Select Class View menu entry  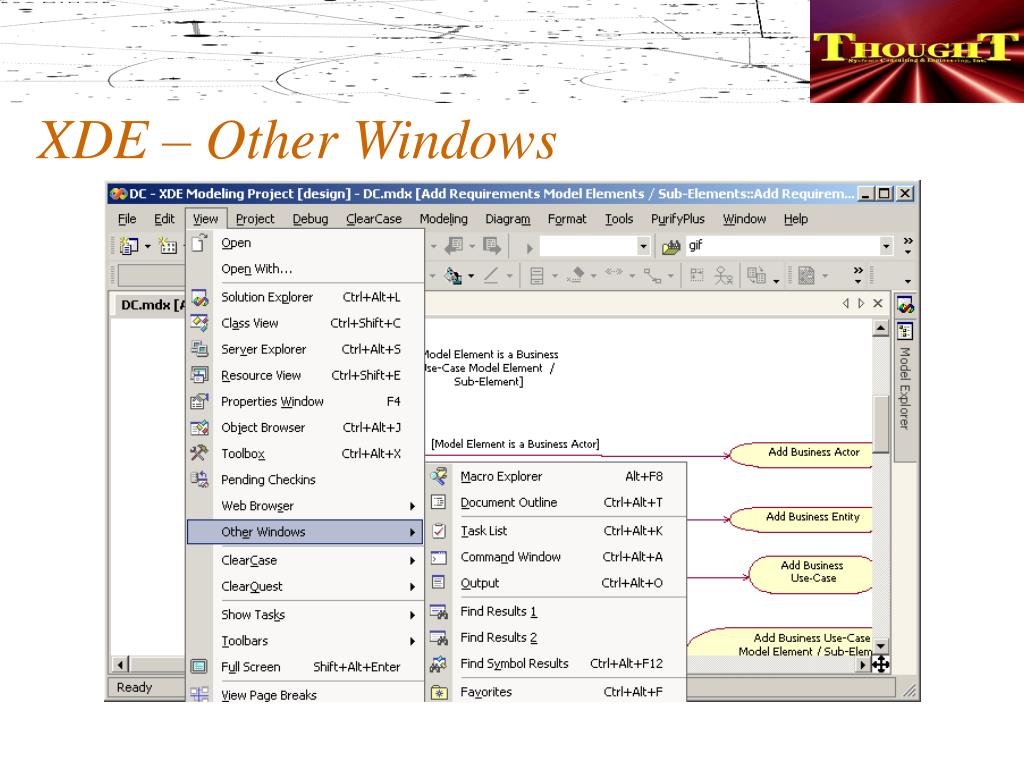304,323
